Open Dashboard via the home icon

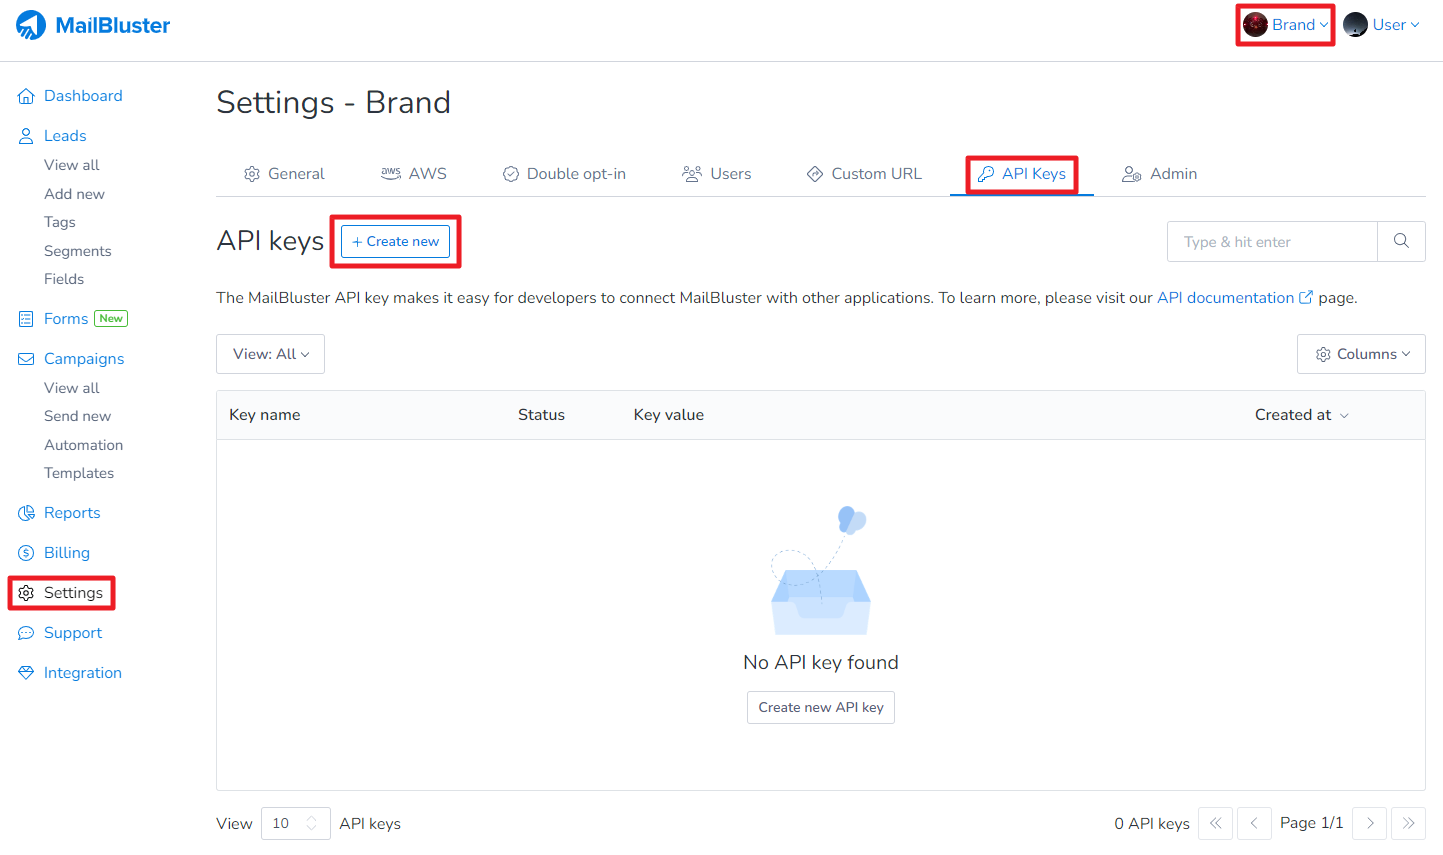pos(26,96)
